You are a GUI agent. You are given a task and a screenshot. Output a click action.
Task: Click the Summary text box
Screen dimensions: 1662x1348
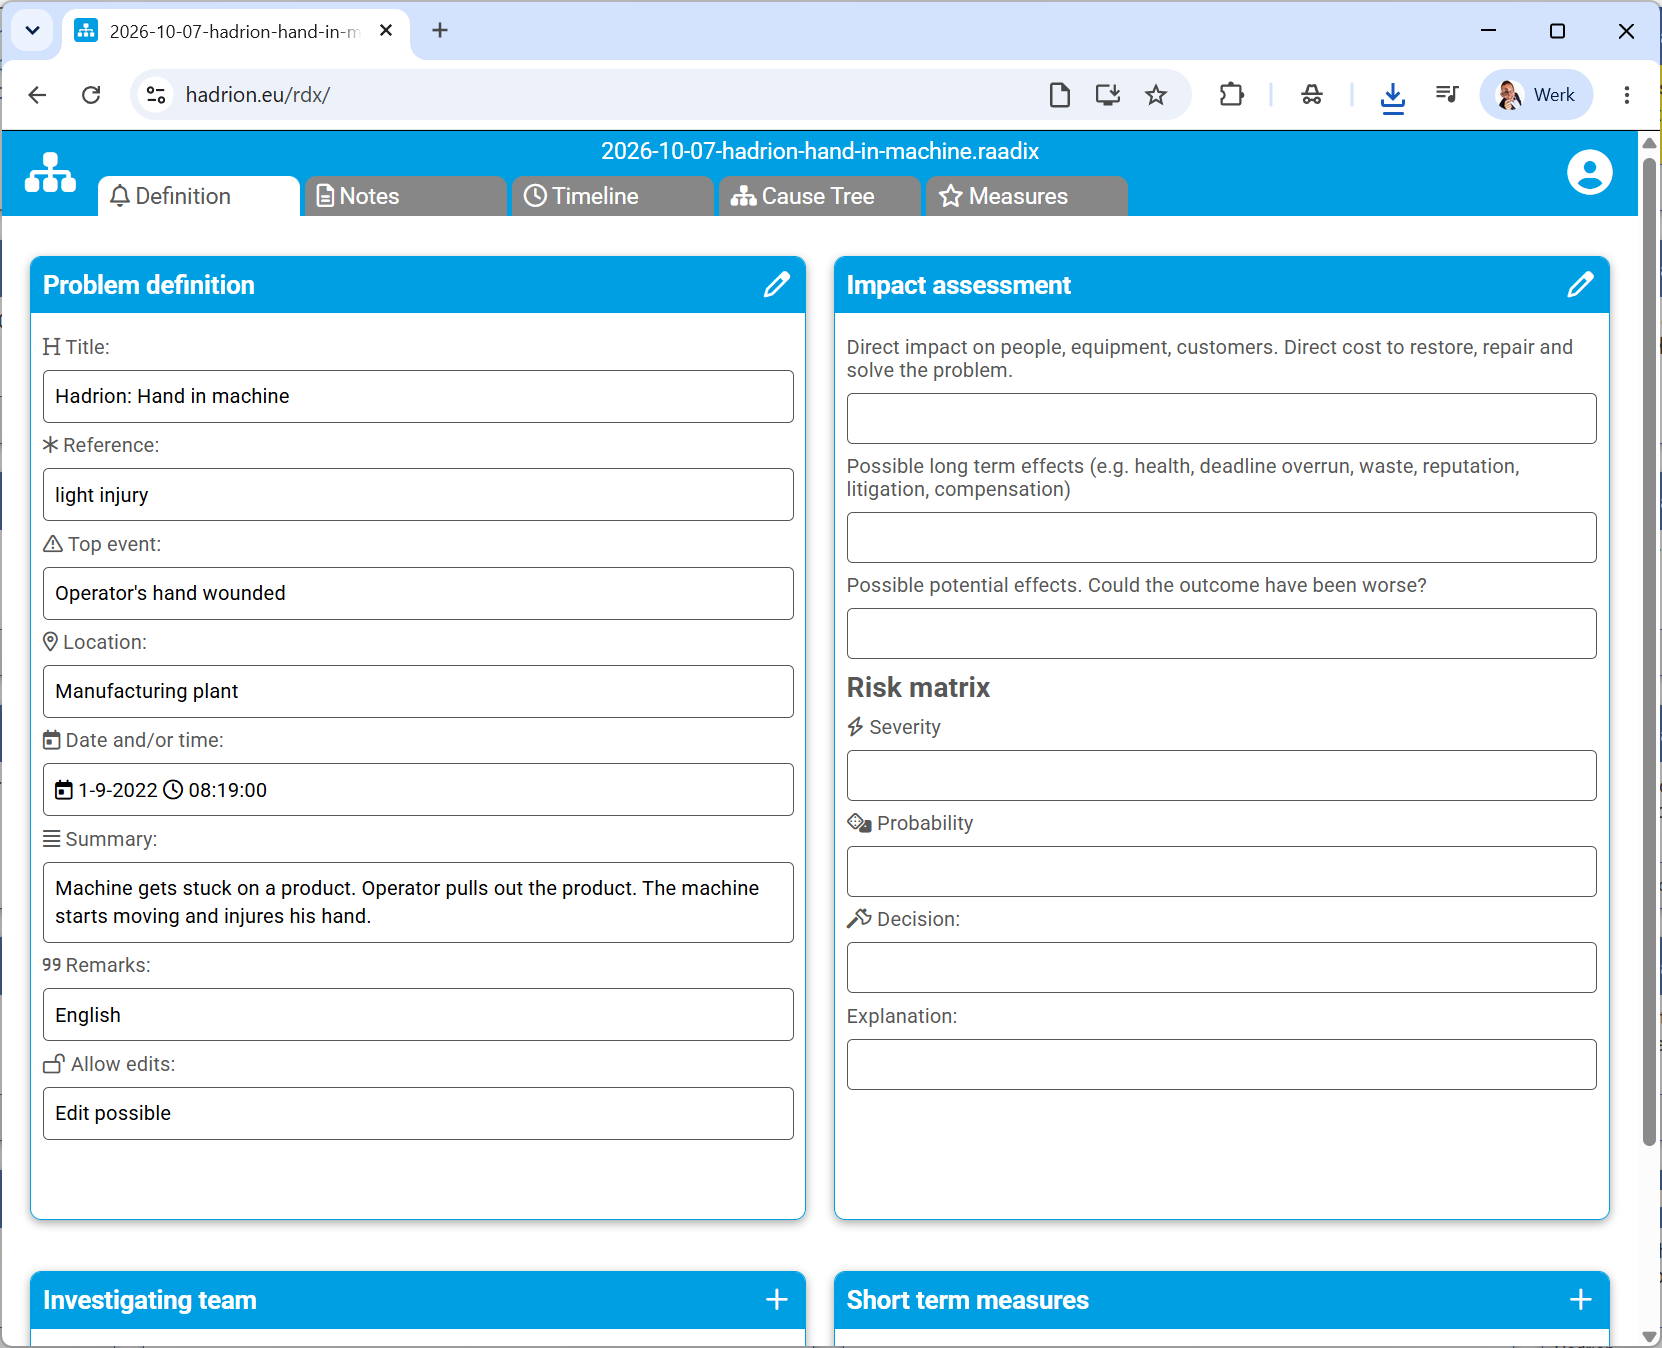[418, 902]
